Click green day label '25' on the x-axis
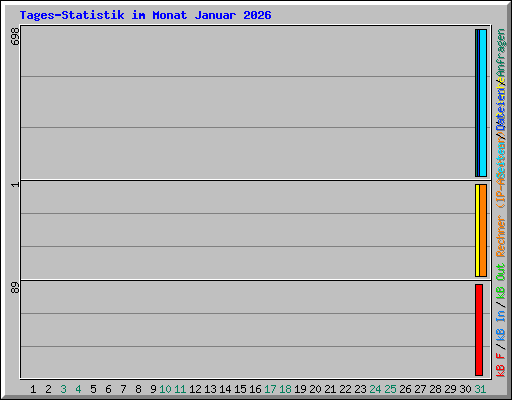The width and height of the screenshot is (512, 400). 390,389
